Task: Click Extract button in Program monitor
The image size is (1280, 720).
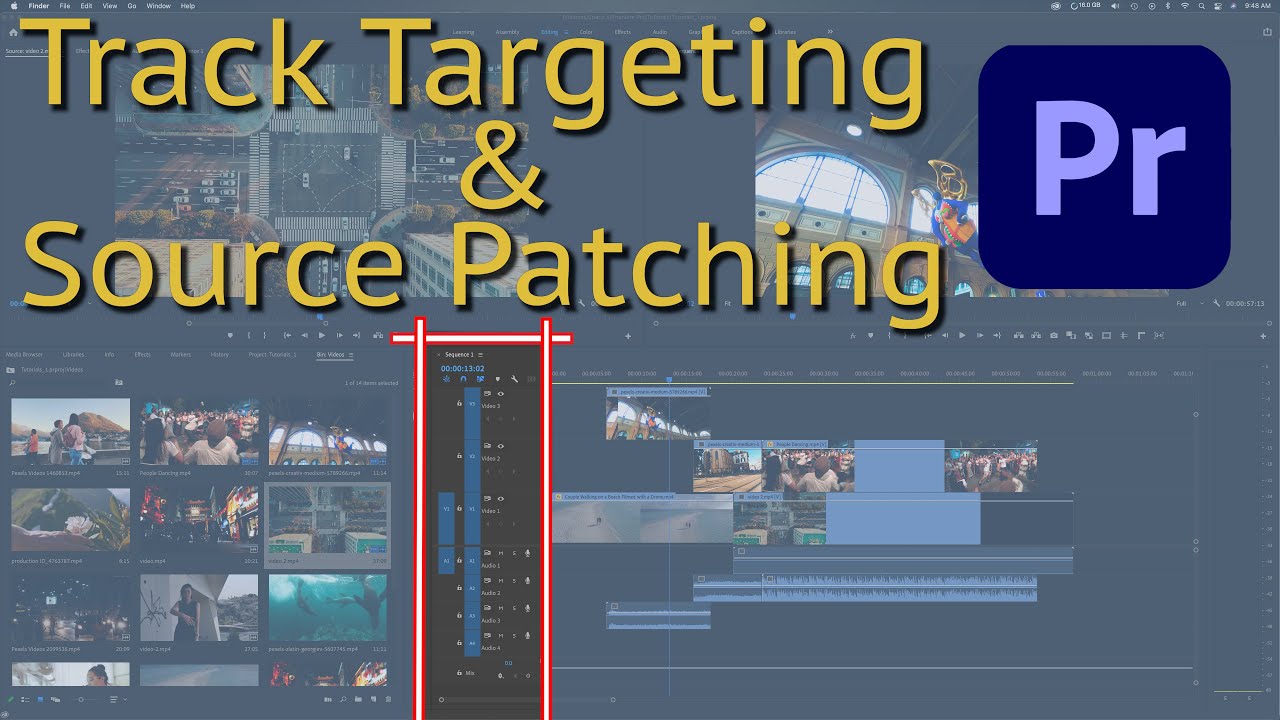Action: (1036, 336)
